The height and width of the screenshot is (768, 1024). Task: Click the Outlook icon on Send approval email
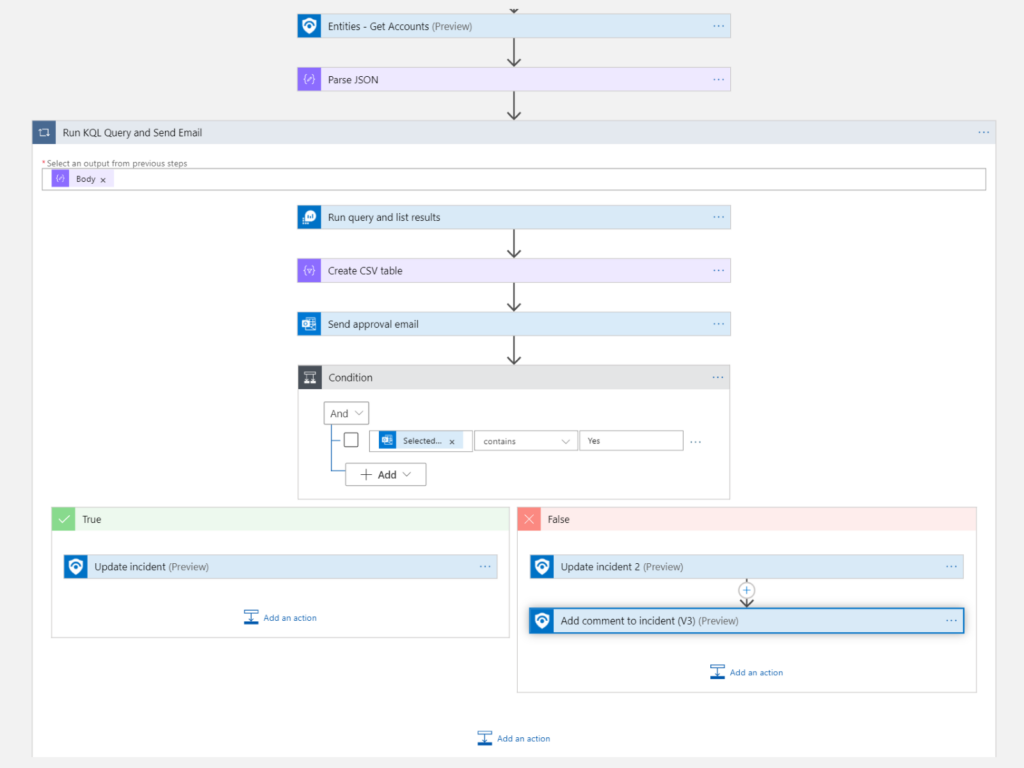pyautogui.click(x=309, y=324)
